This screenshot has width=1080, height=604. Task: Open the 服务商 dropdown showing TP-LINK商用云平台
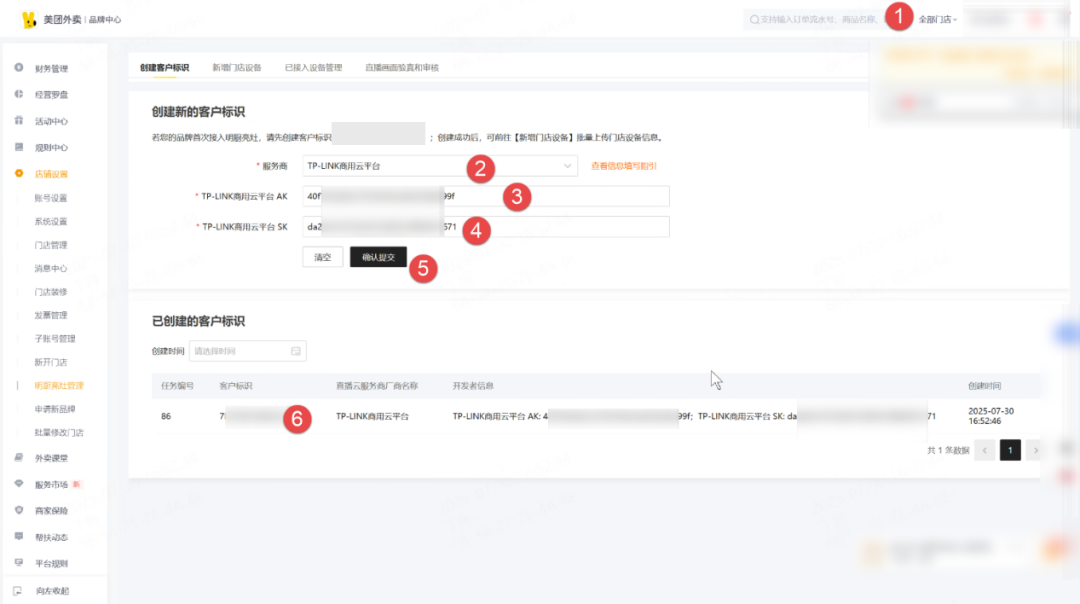point(440,166)
